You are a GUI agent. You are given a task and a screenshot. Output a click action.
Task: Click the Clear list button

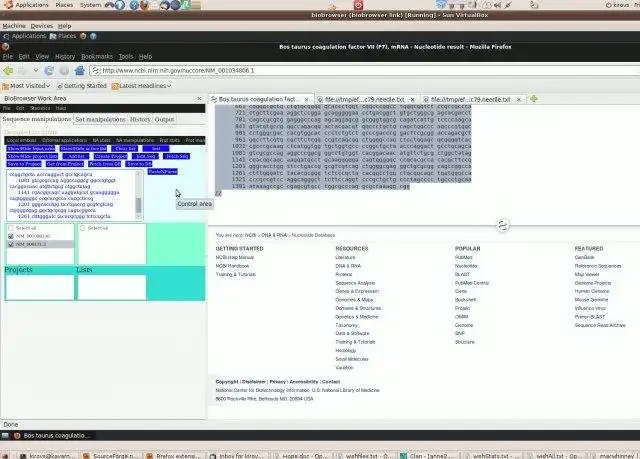[125, 149]
